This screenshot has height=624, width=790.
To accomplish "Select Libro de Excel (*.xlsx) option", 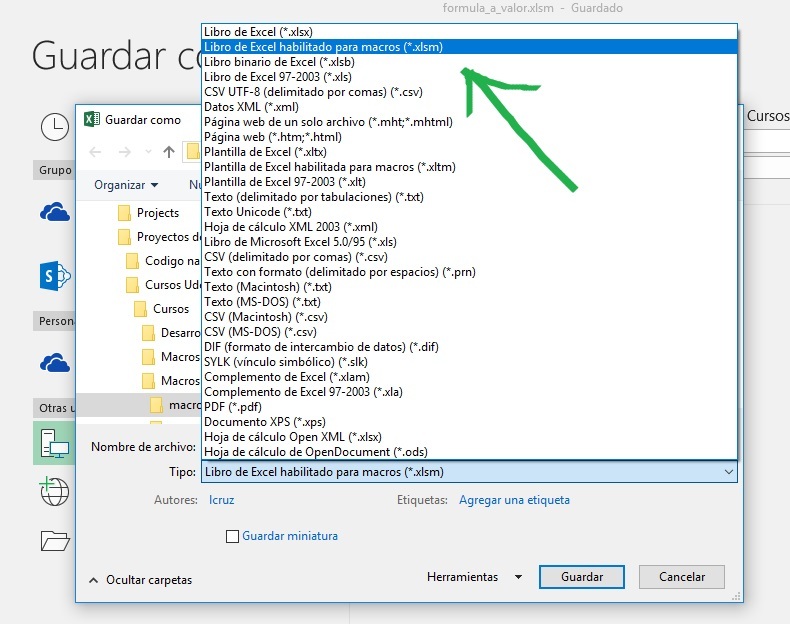I will (x=469, y=32).
